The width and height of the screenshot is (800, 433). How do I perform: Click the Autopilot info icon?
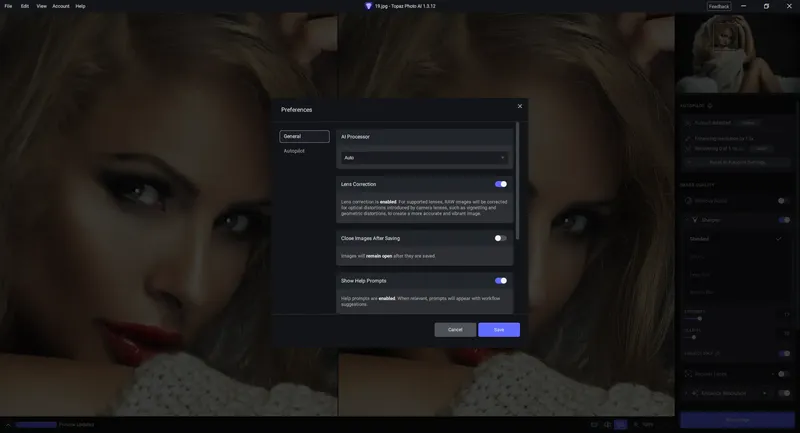tap(710, 106)
